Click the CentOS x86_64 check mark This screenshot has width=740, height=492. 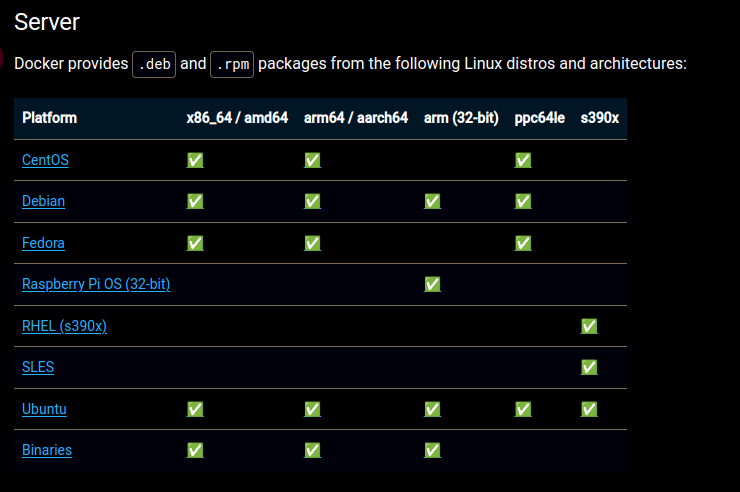[195, 160]
